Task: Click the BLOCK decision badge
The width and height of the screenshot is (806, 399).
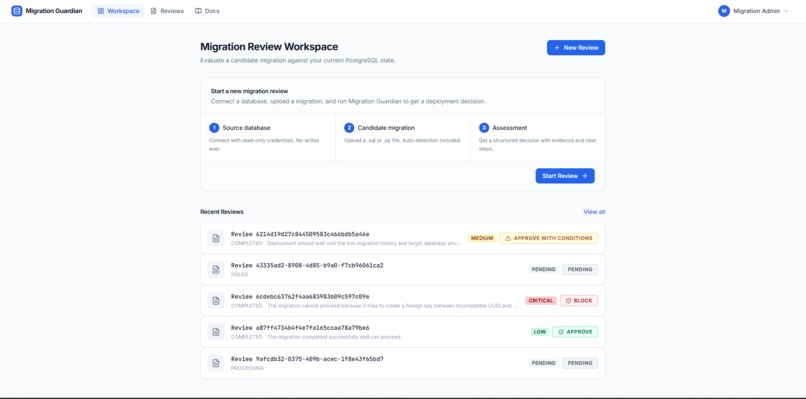Action: pos(579,301)
